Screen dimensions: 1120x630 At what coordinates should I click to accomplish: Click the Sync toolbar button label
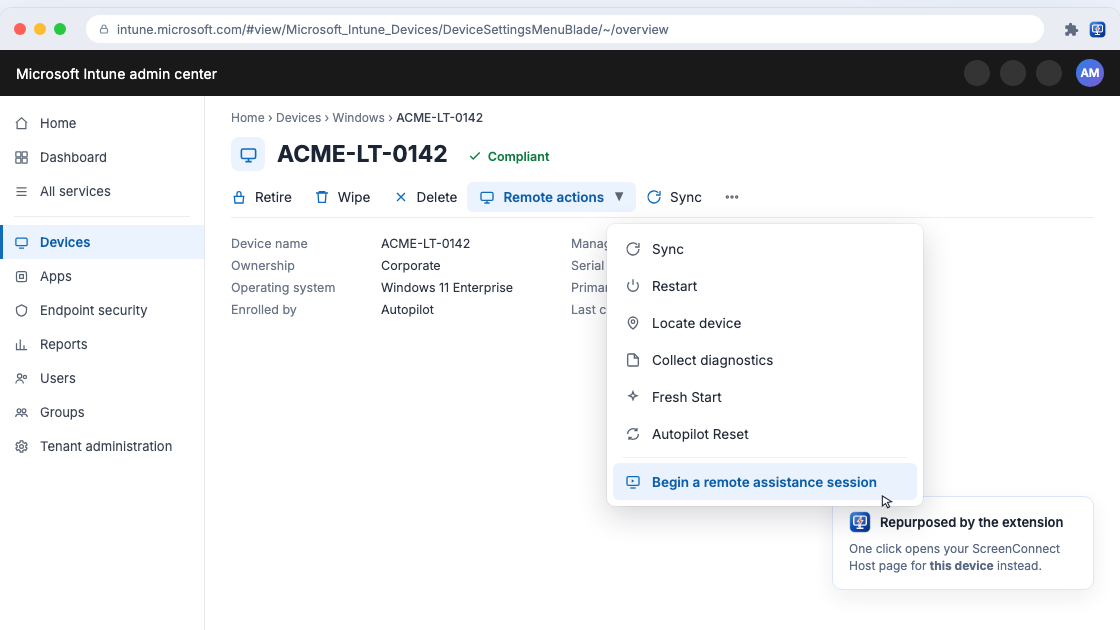686,197
